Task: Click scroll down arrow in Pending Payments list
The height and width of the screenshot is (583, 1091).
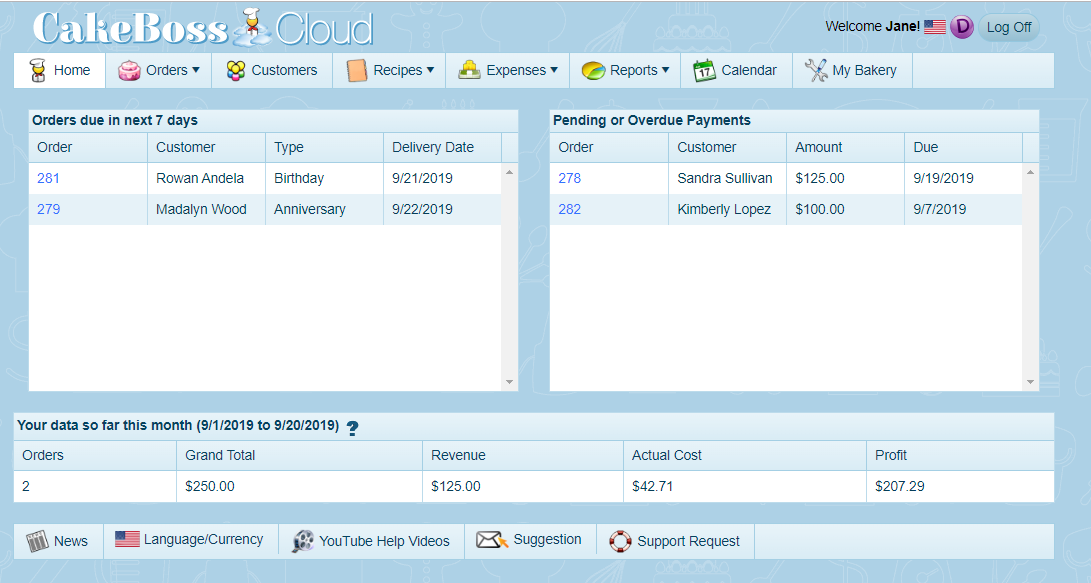Action: pos(1031,382)
